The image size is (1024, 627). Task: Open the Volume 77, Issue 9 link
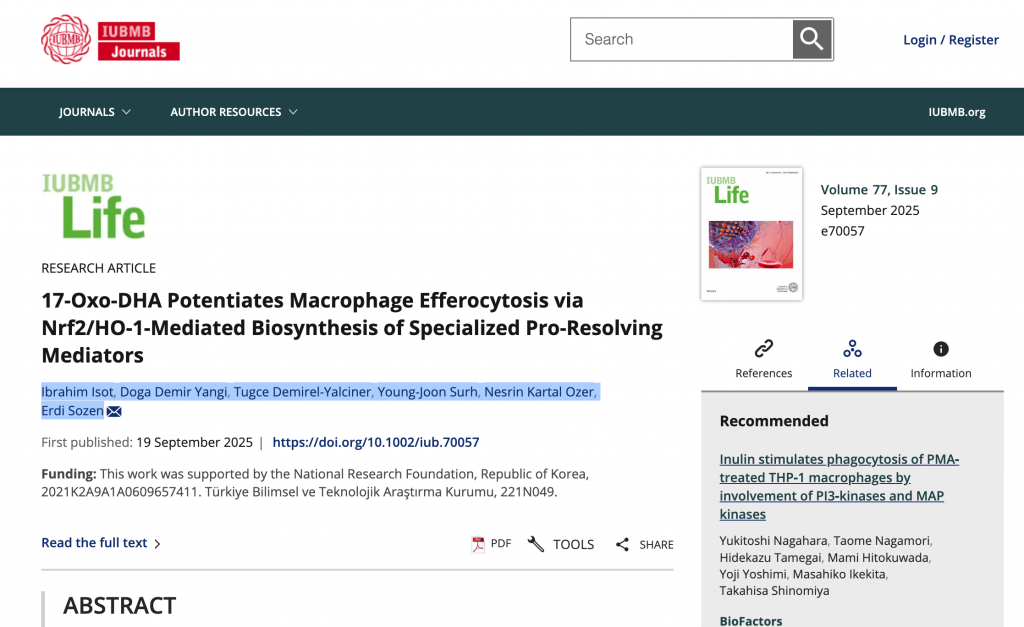(x=879, y=190)
